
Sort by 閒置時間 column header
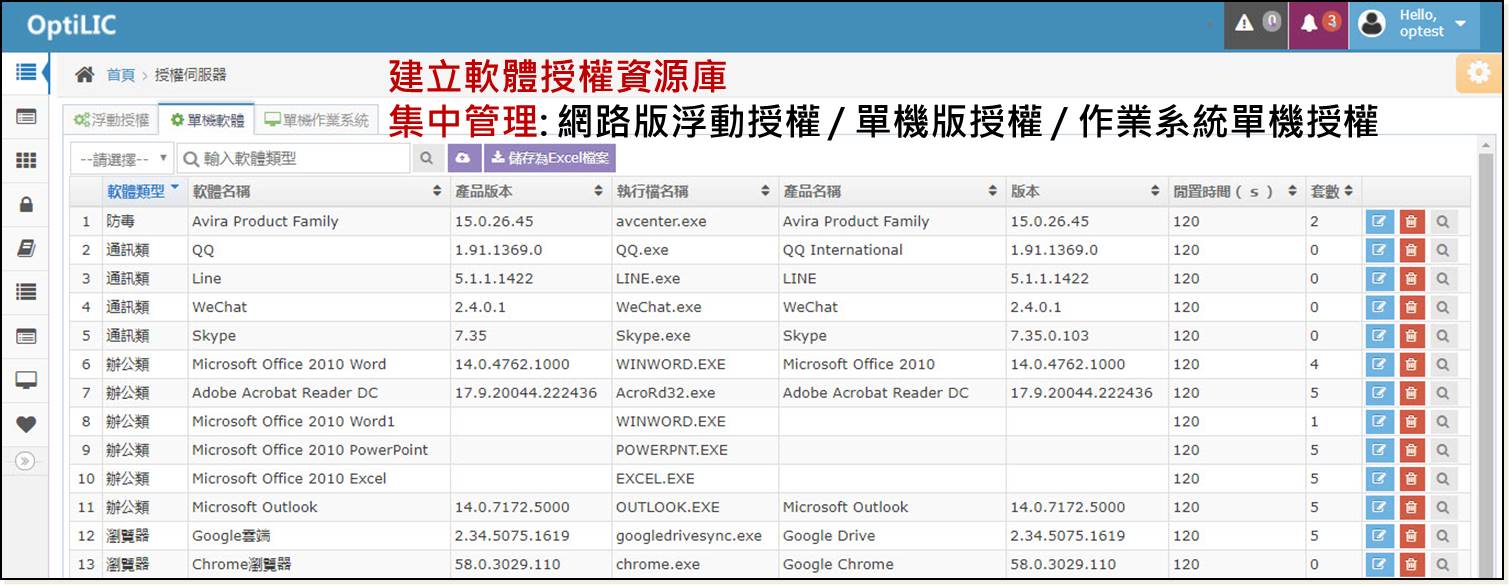tap(1236, 191)
